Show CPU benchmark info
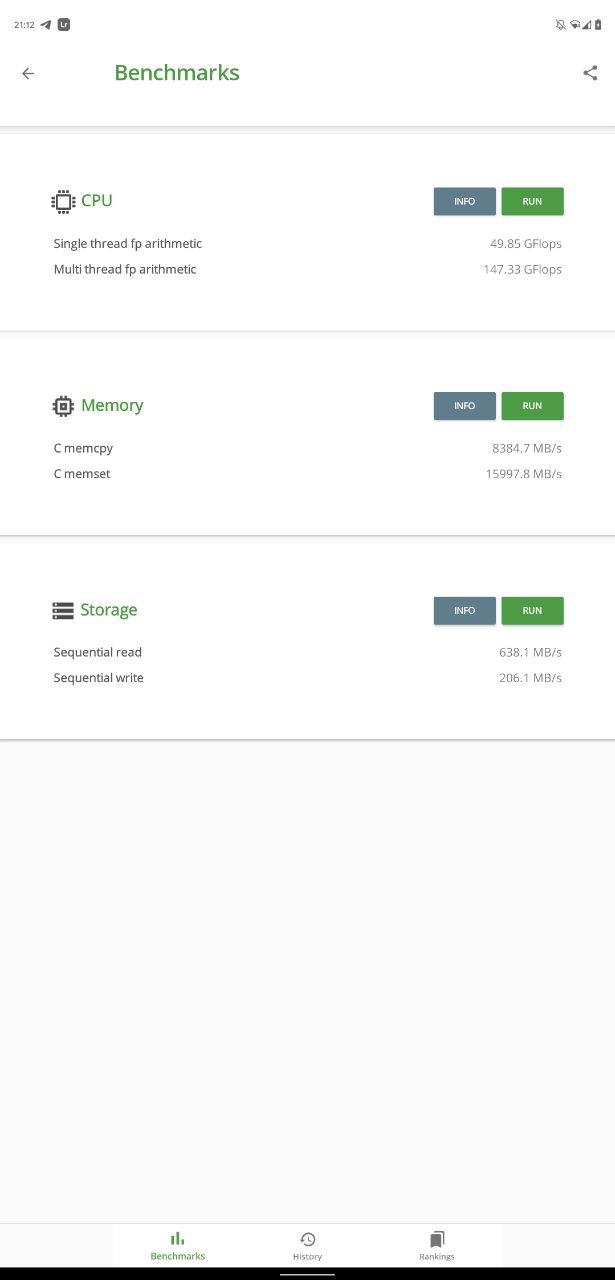The height and width of the screenshot is (1280, 615). pyautogui.click(x=465, y=201)
